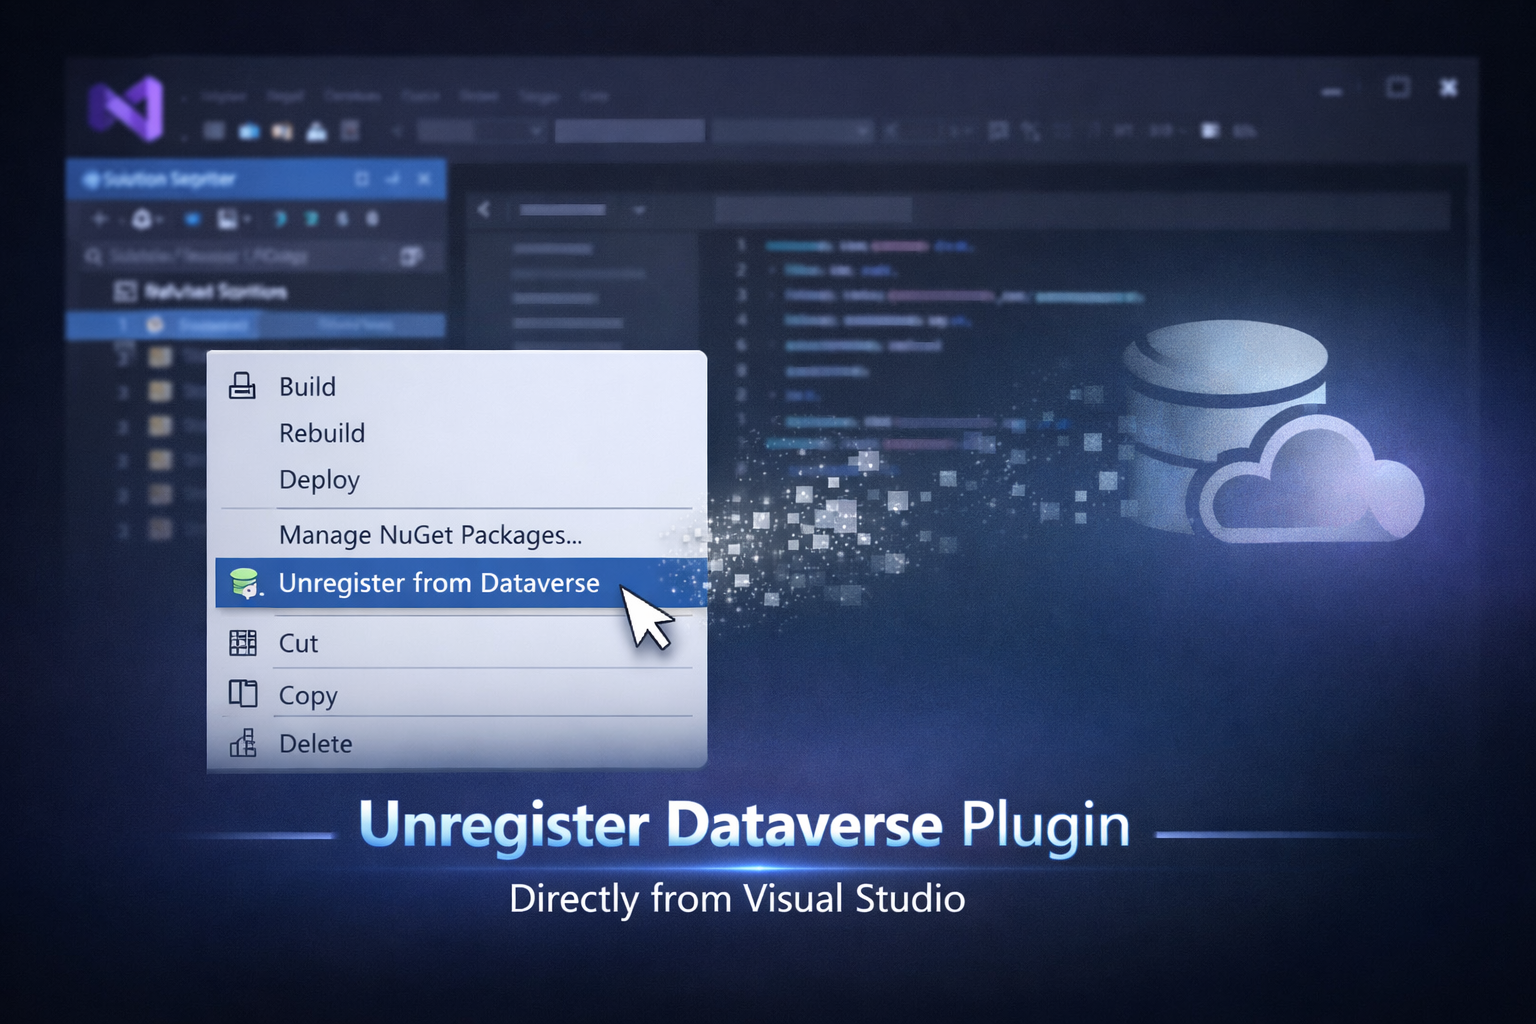Click the Cut icon in the context menu
Image resolution: width=1536 pixels, height=1024 pixels.
[242, 643]
